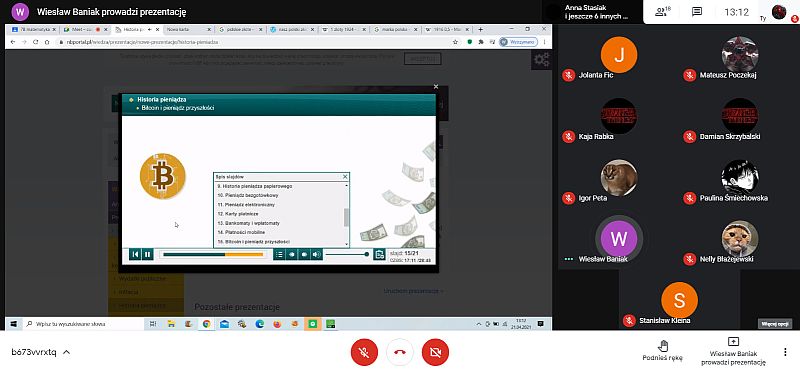Select Igor Peta's cat avatar tile
The image size is (800, 373).
pos(618,177)
